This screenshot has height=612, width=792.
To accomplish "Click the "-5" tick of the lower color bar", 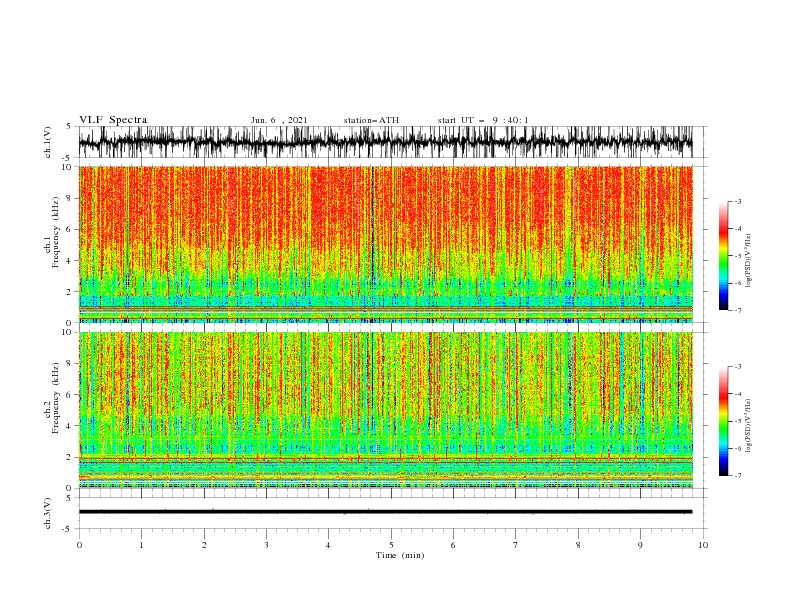I will click(738, 421).
